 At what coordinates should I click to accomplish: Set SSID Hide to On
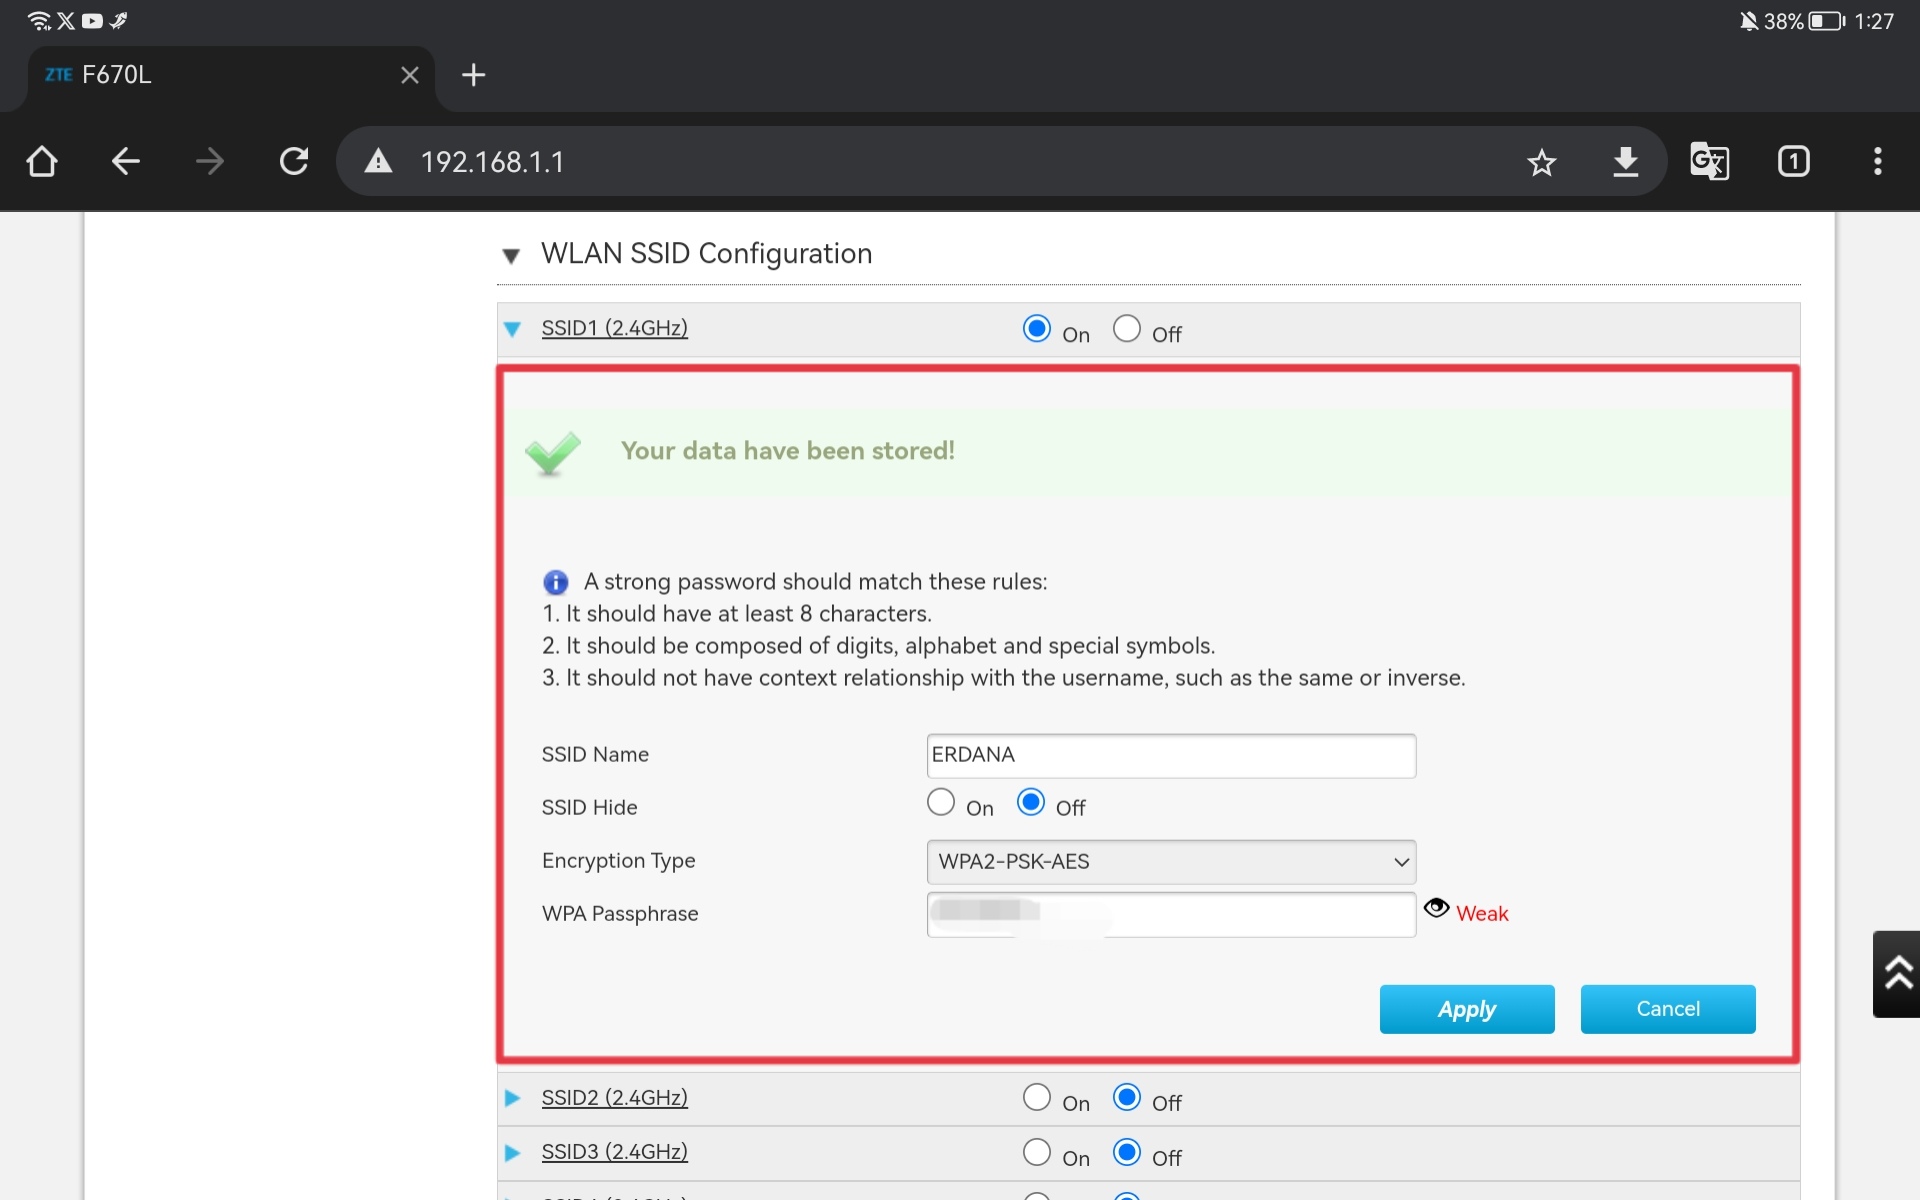click(941, 803)
